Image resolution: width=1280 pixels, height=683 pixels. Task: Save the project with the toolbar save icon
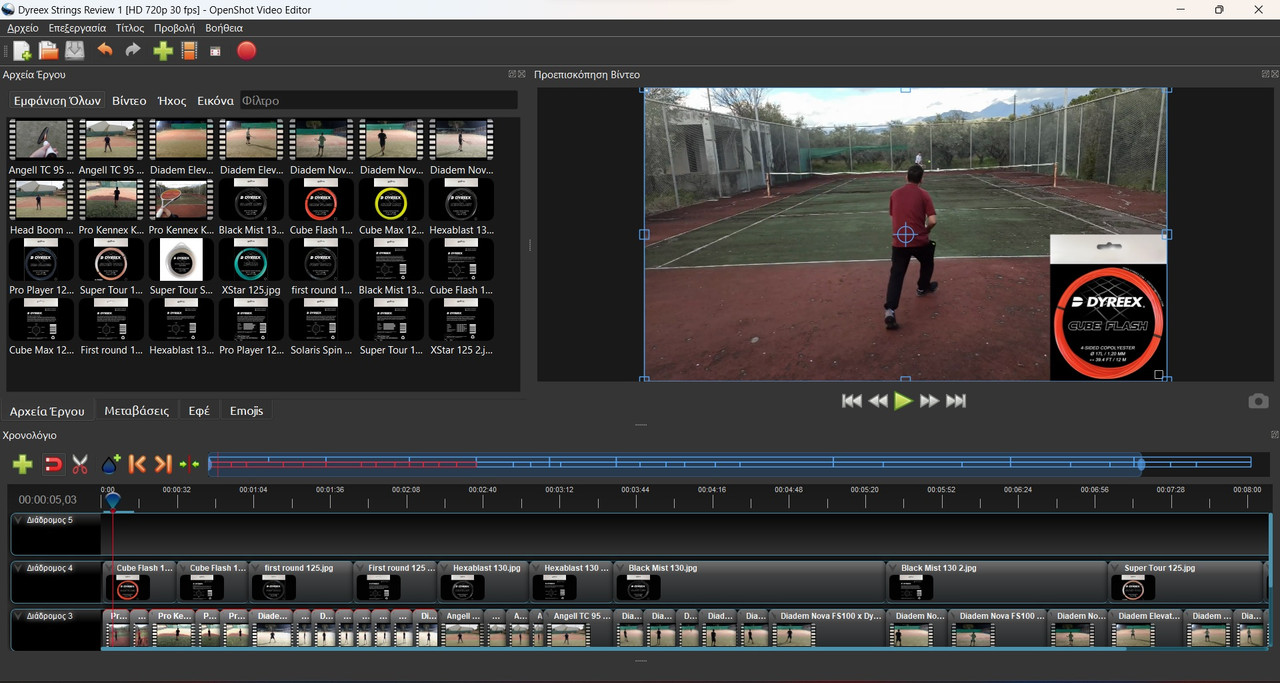[75, 51]
